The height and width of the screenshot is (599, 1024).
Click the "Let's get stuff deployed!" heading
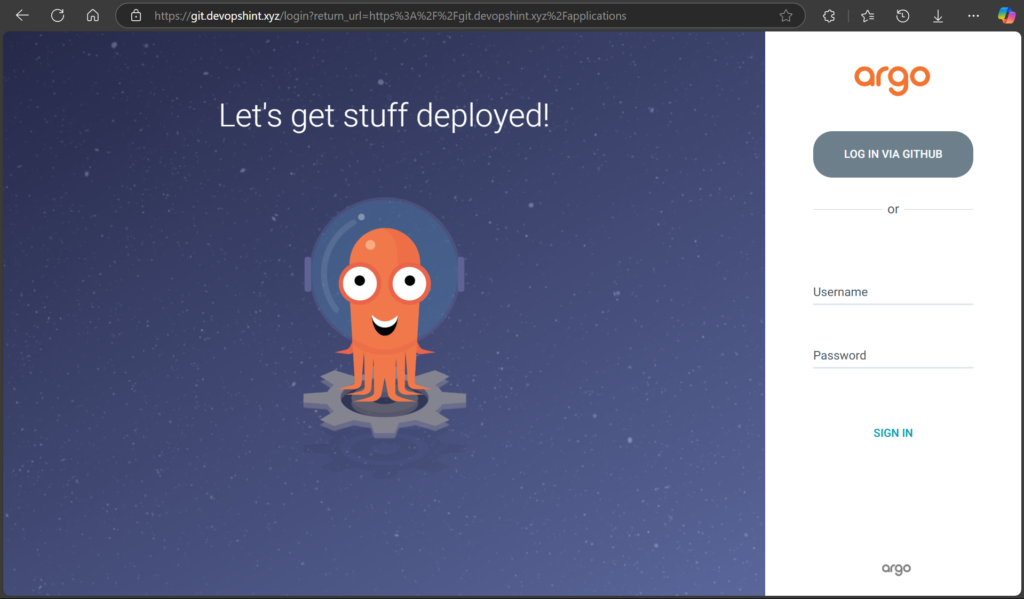(384, 116)
